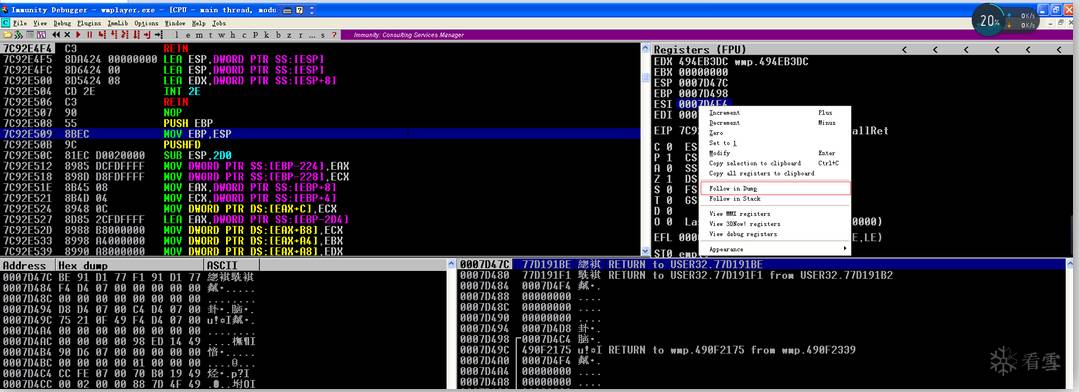
Task: Show breakpoints with the 'b' button
Action: point(278,35)
